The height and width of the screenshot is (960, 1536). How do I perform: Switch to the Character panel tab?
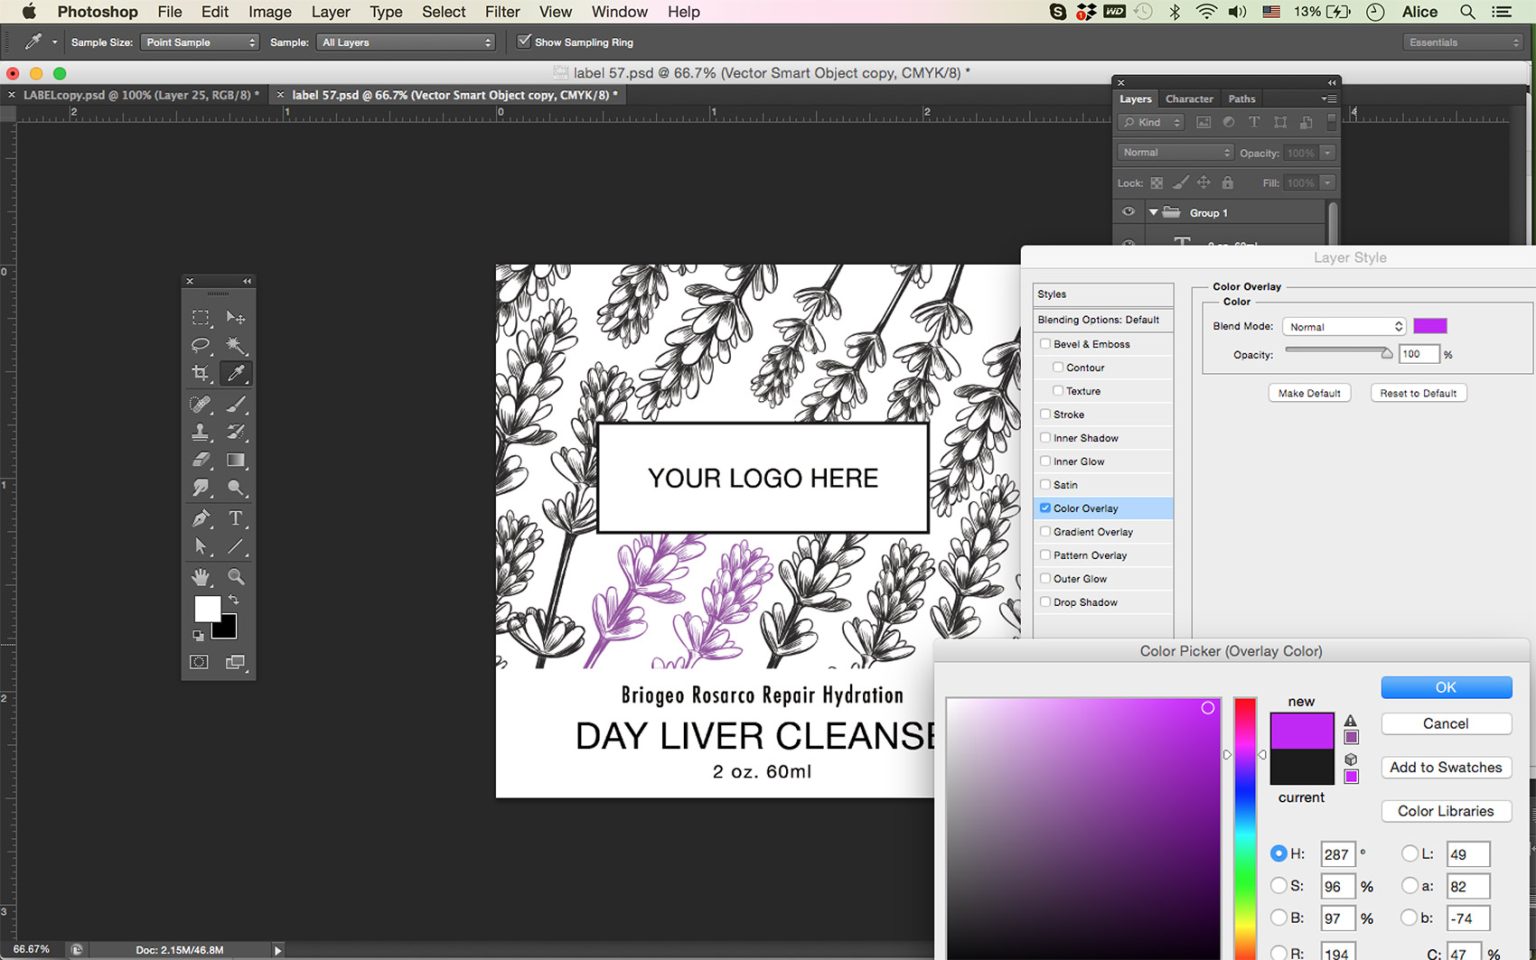pyautogui.click(x=1189, y=99)
